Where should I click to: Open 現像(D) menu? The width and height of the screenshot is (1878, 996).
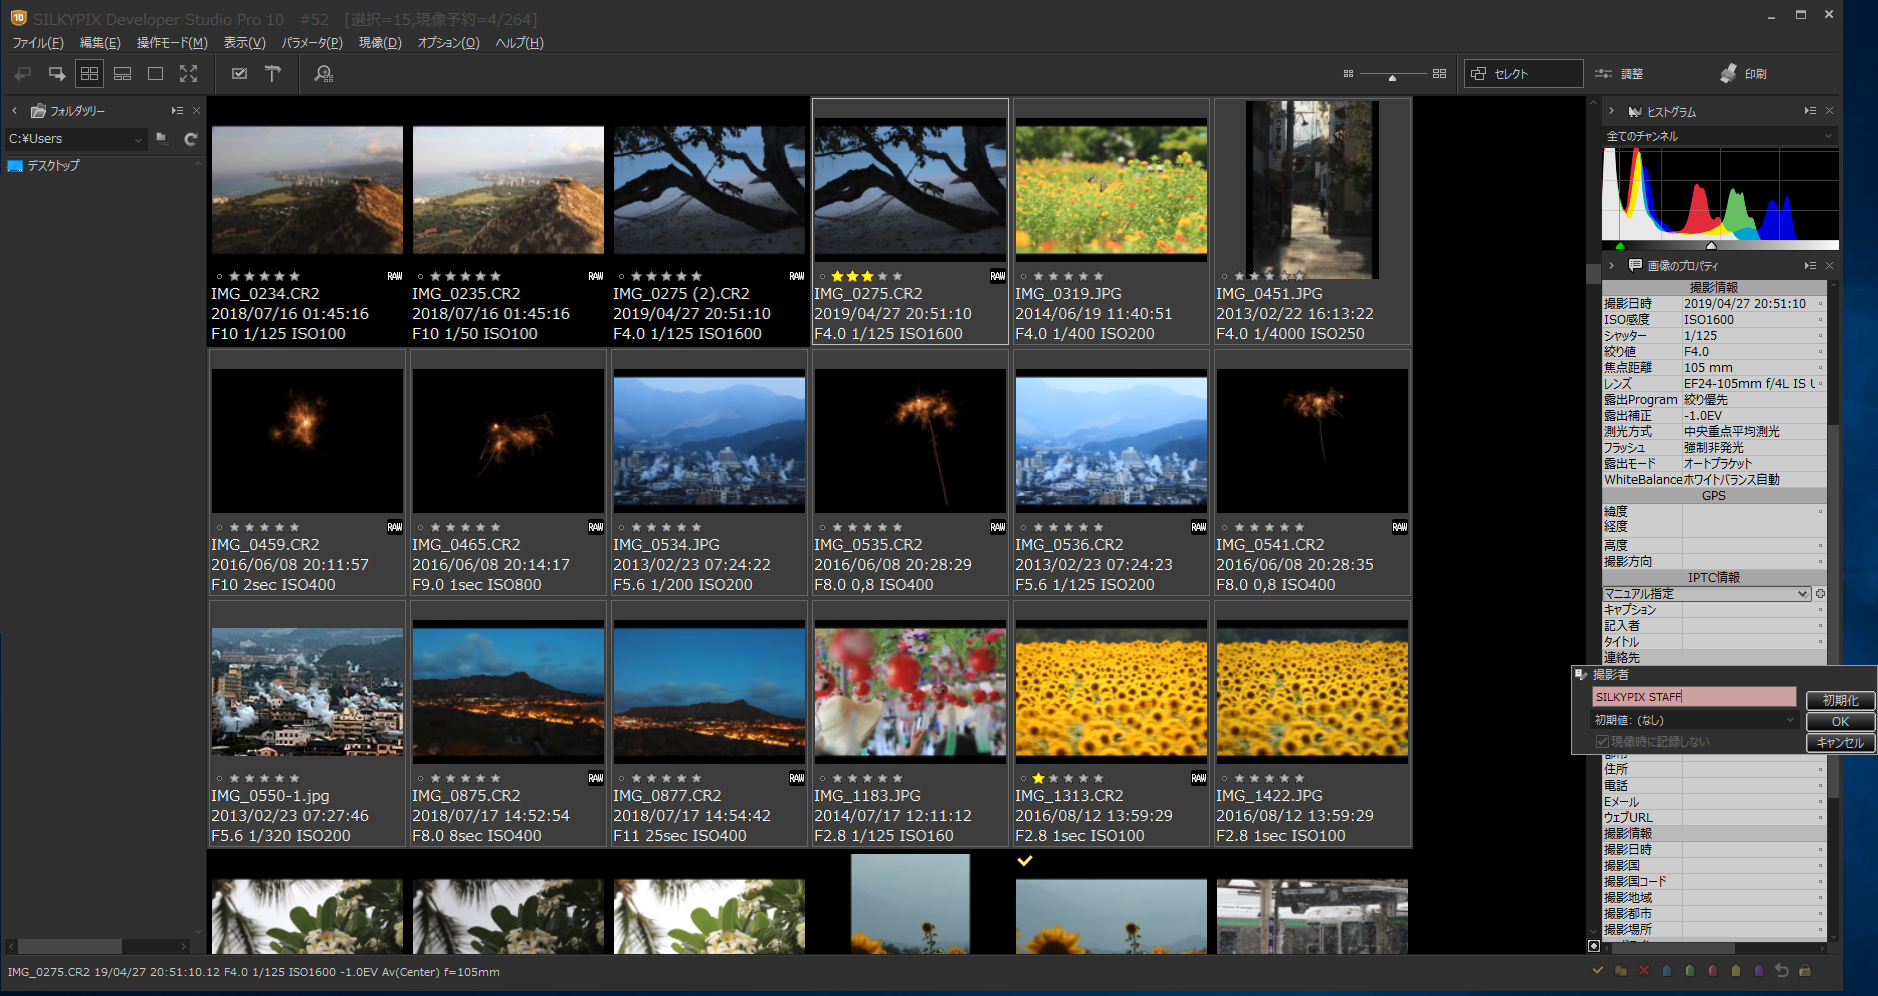380,43
